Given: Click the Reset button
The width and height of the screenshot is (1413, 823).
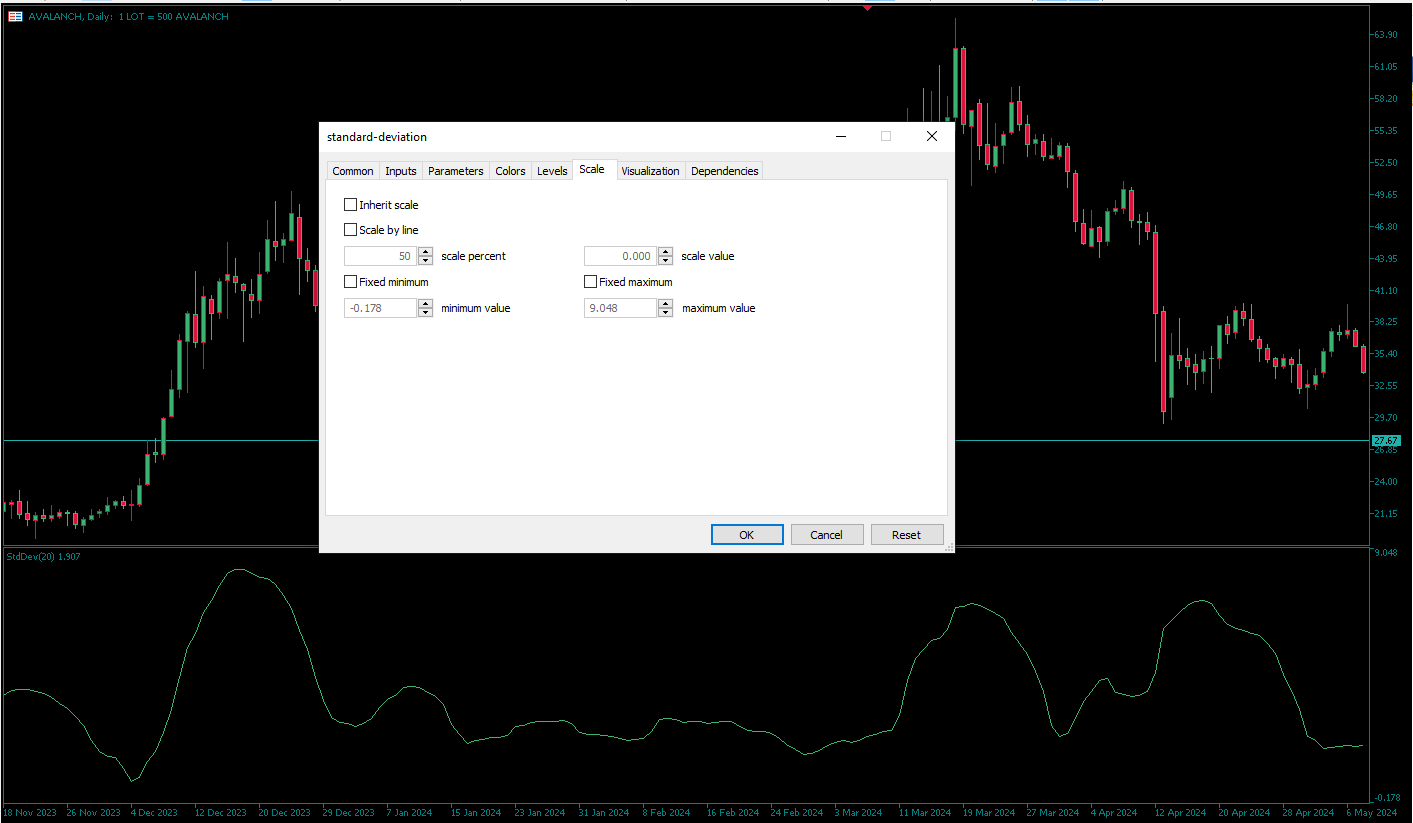Looking at the screenshot, I should [907, 535].
